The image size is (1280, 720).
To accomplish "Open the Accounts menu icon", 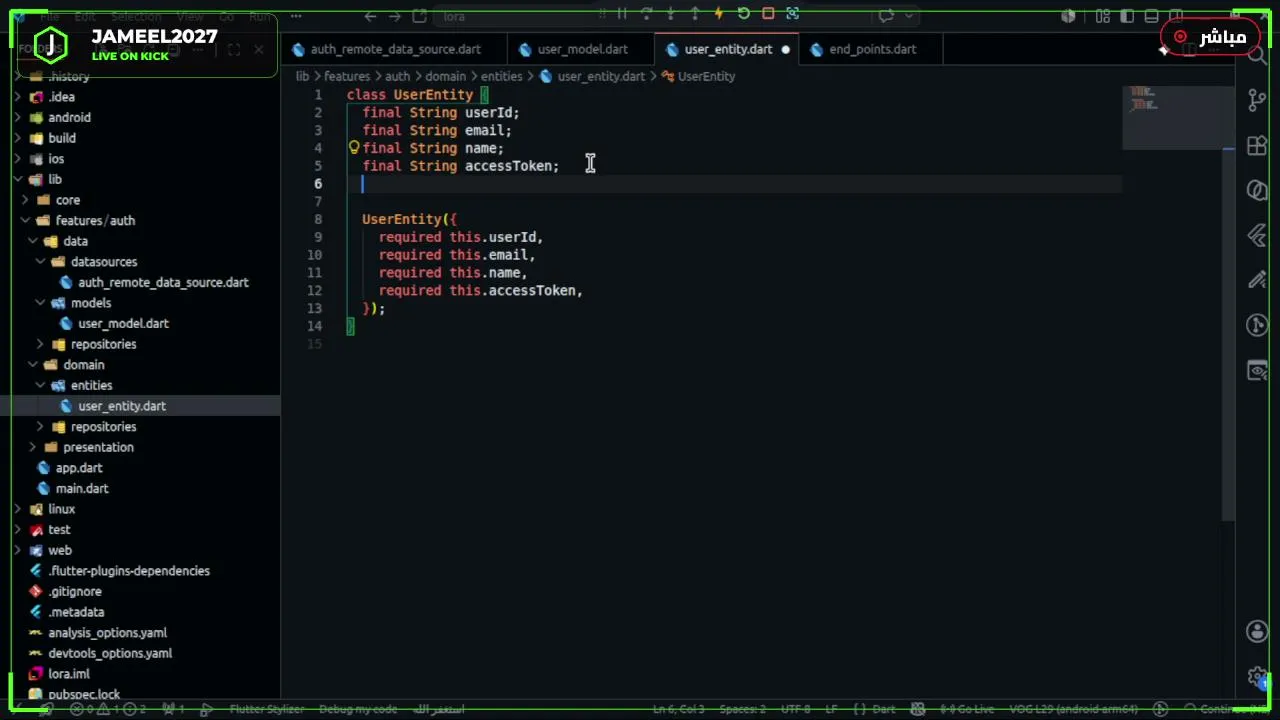I will (1257, 632).
